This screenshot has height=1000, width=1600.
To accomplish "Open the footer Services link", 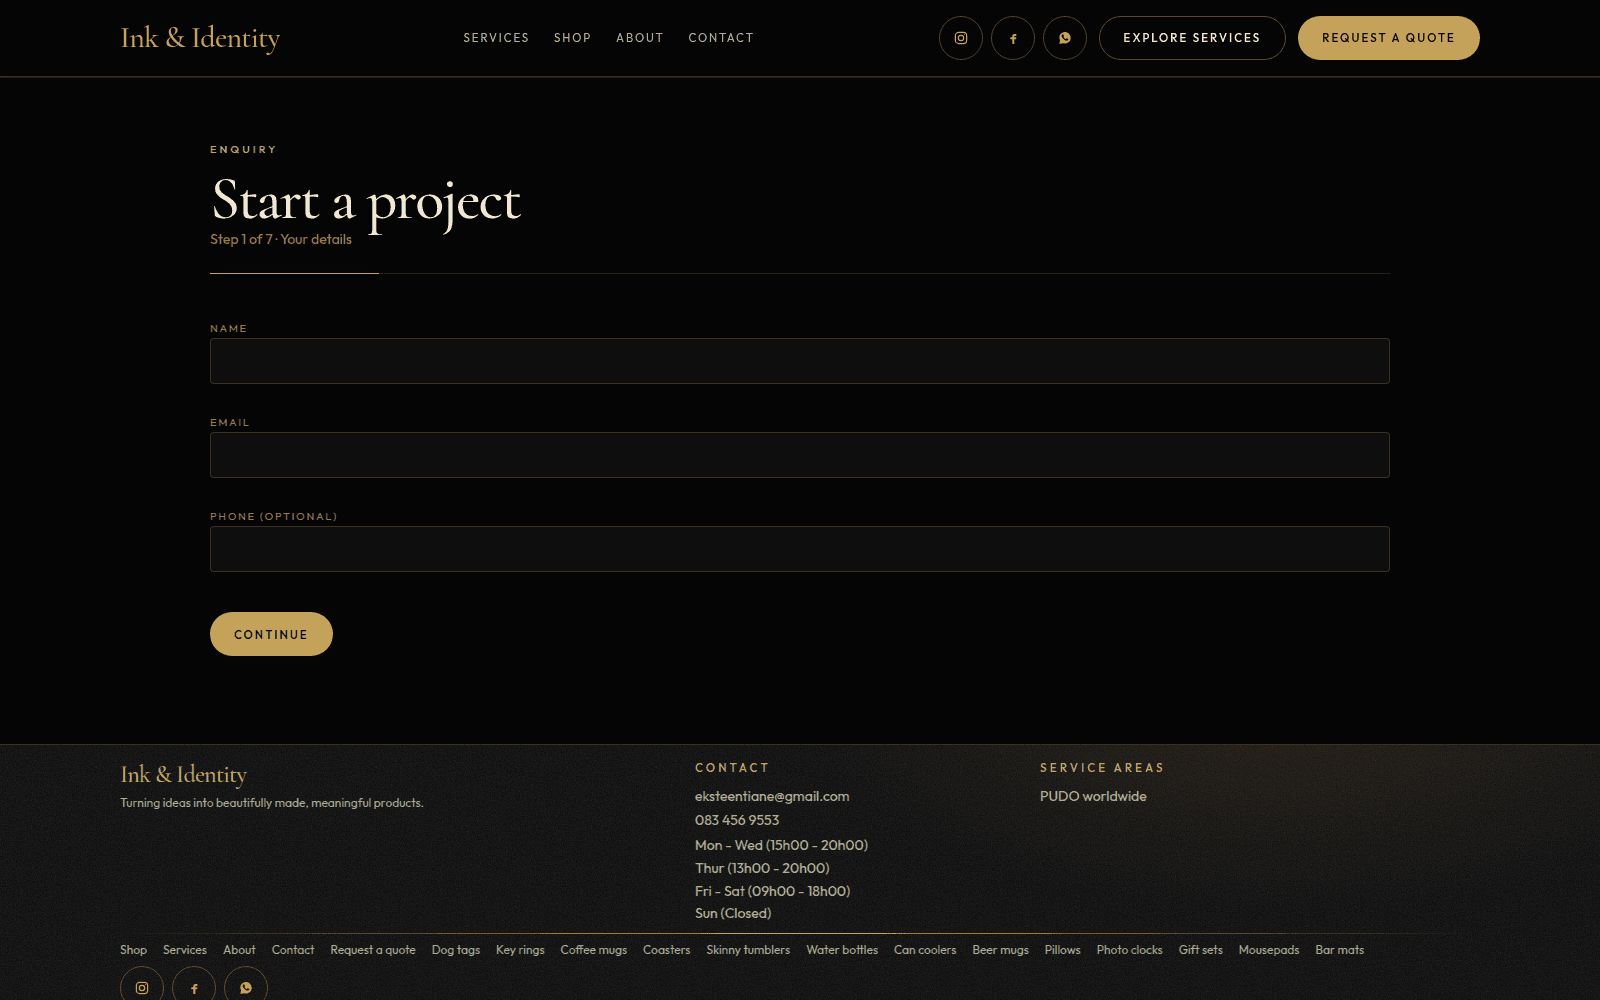I will coord(185,950).
